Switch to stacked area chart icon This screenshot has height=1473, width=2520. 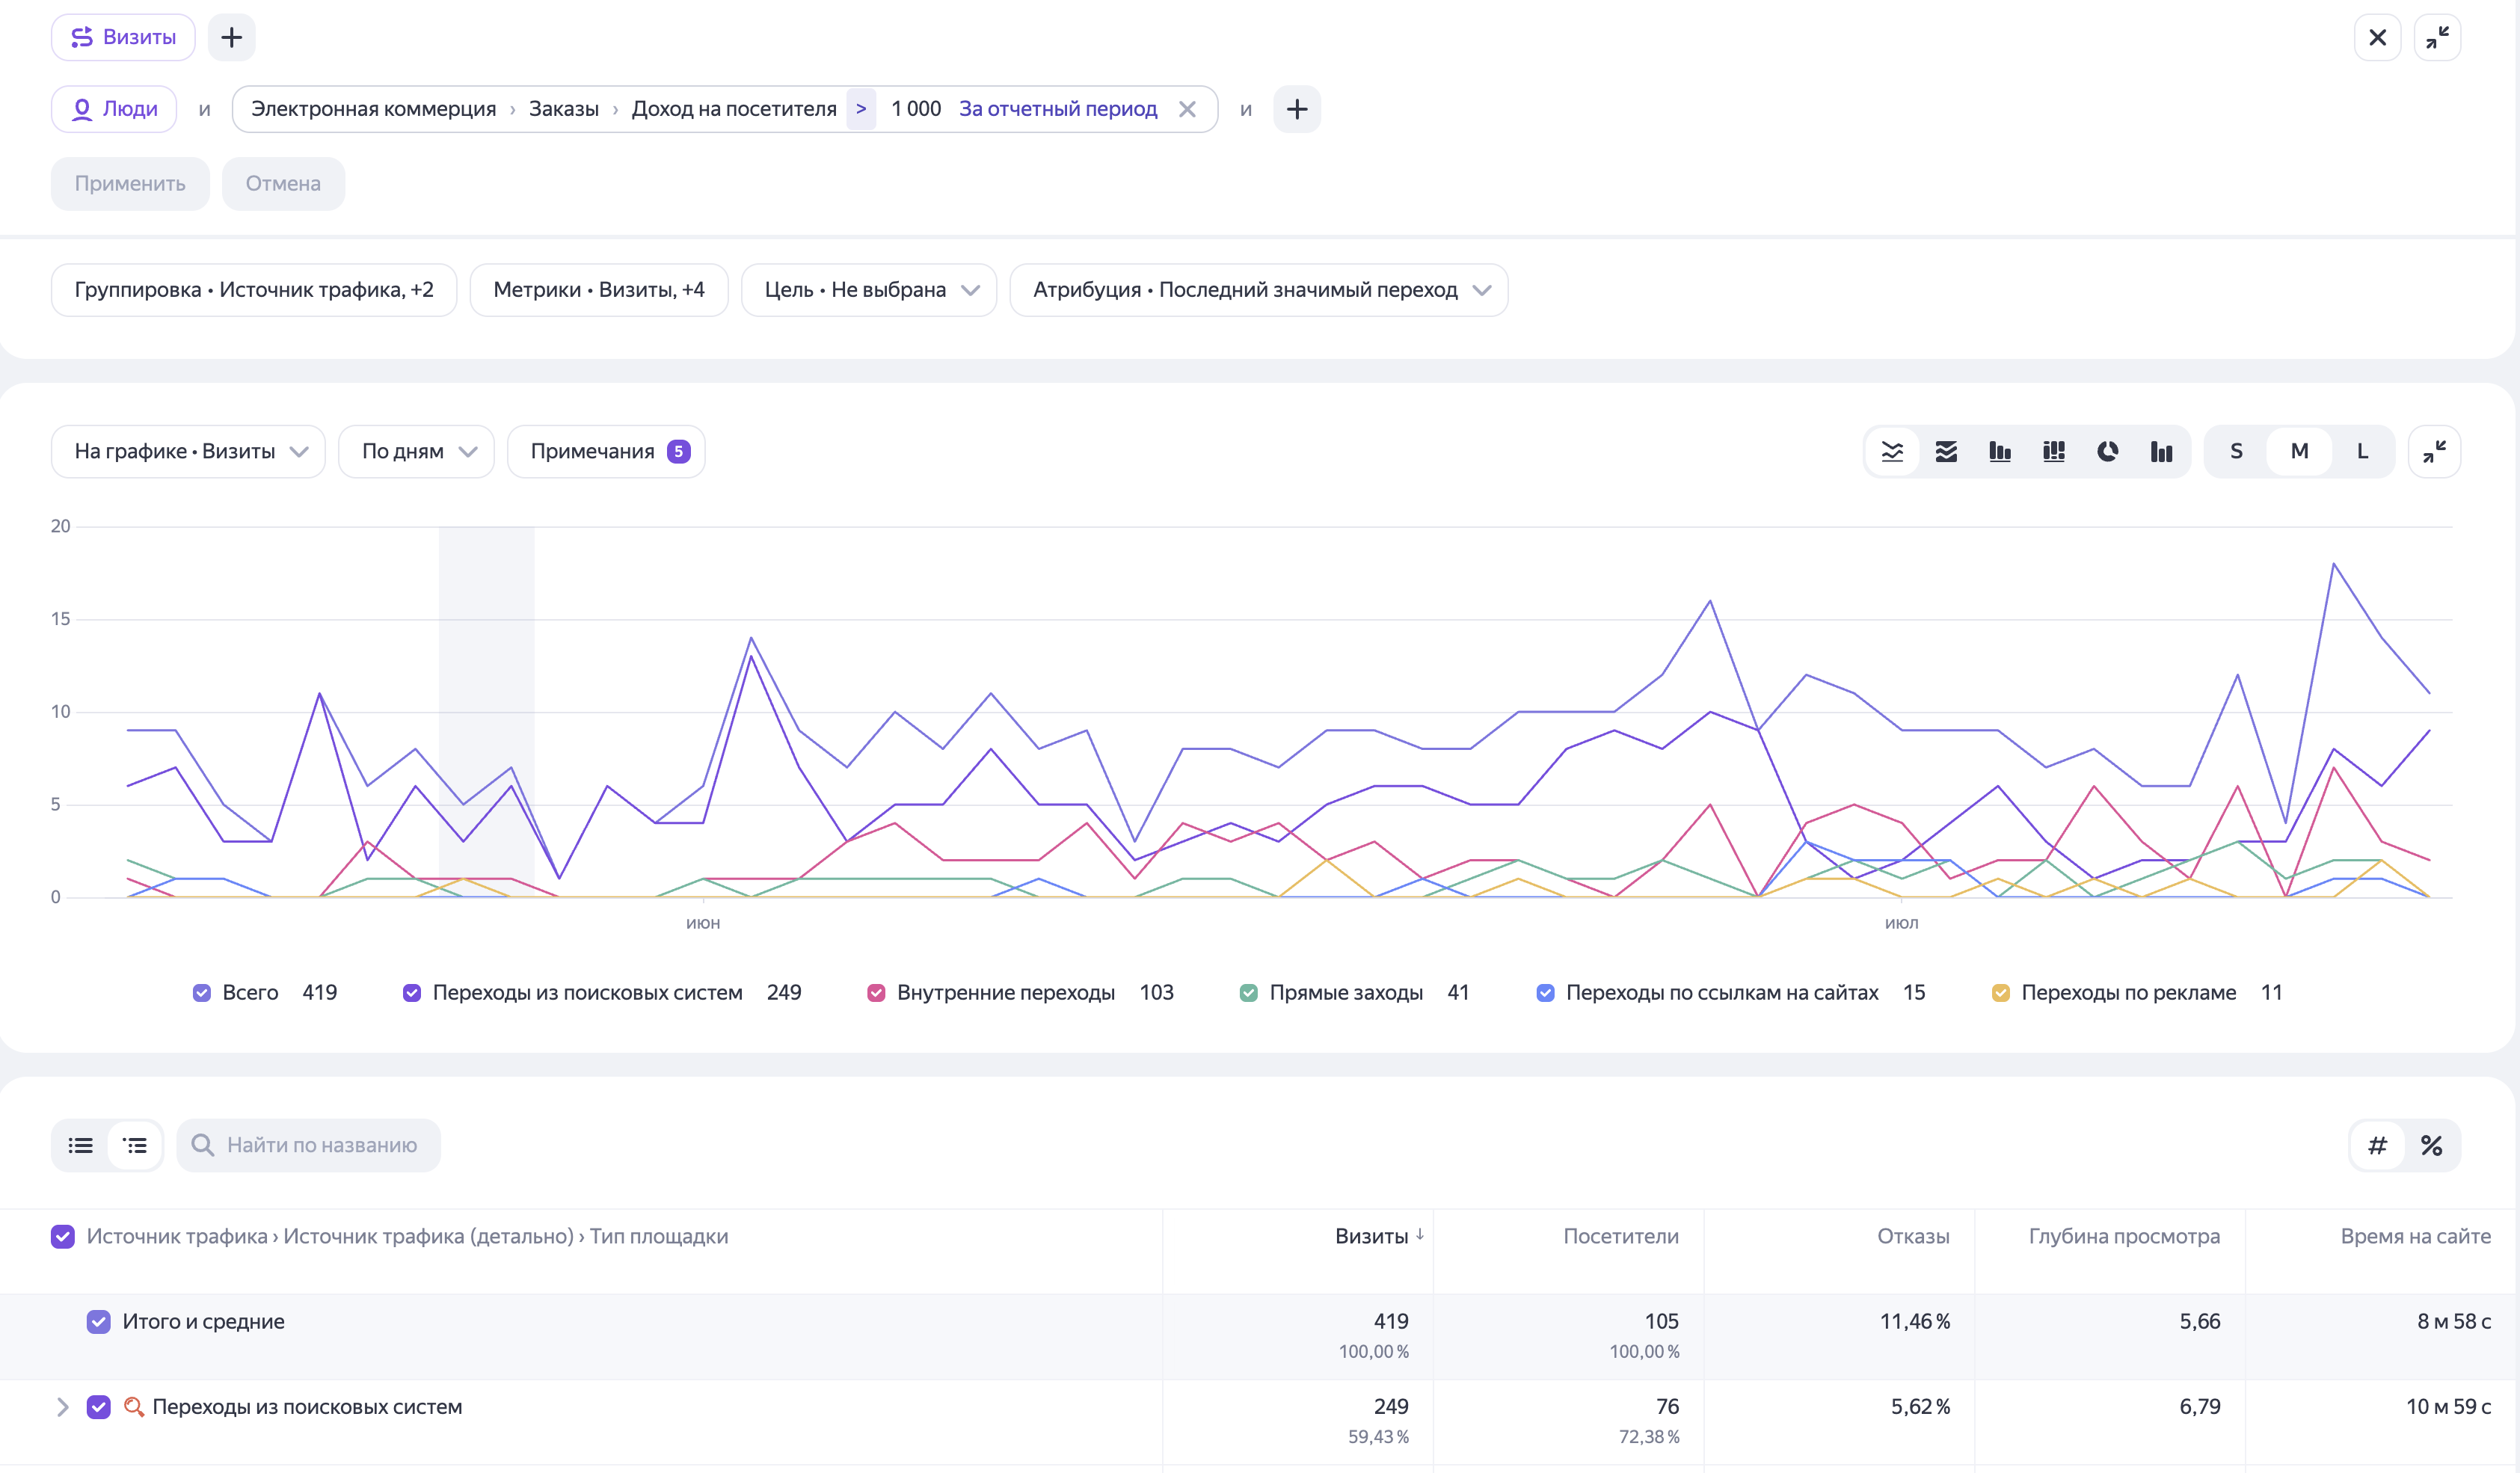1946,451
